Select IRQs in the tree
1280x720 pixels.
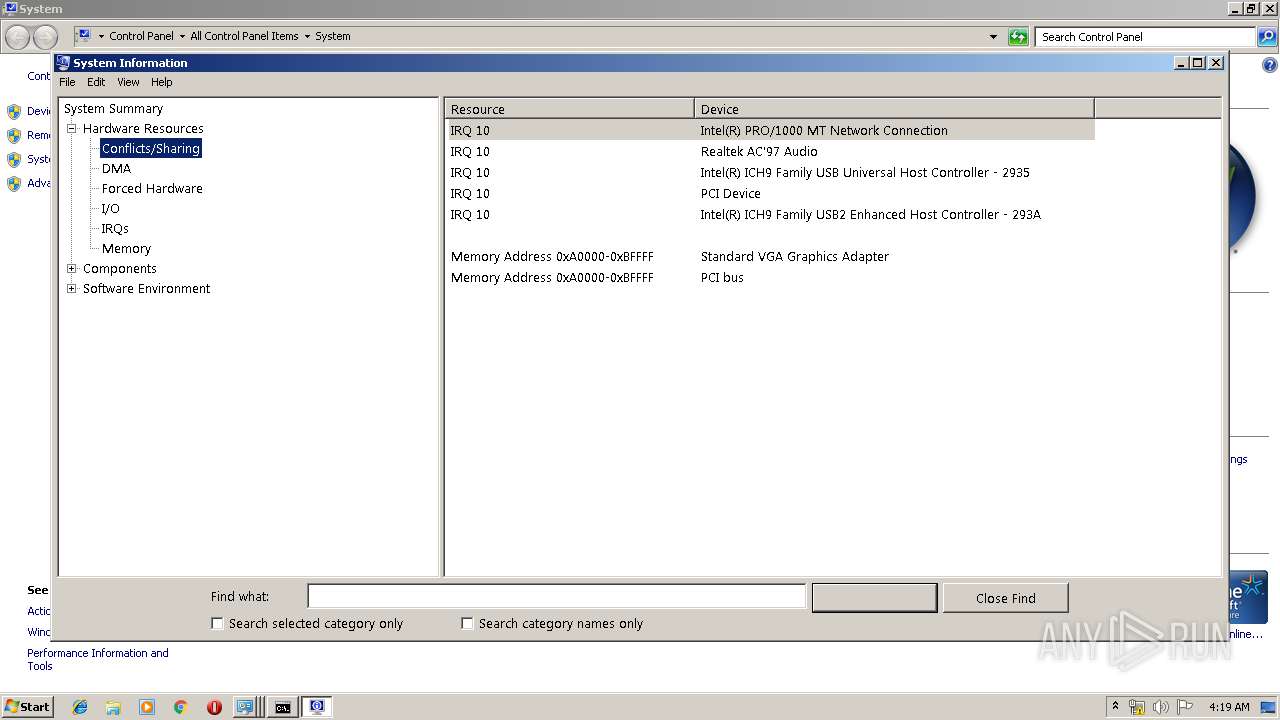pos(115,228)
